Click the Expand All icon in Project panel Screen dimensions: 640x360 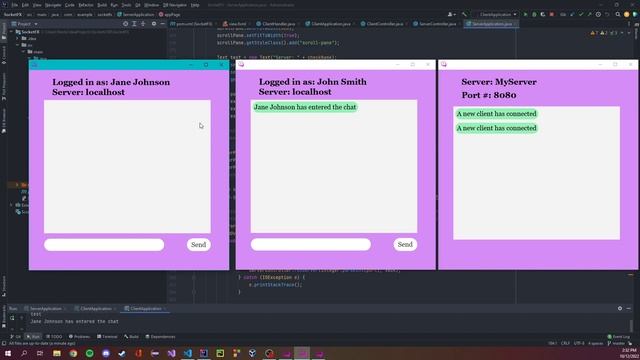point(134,24)
